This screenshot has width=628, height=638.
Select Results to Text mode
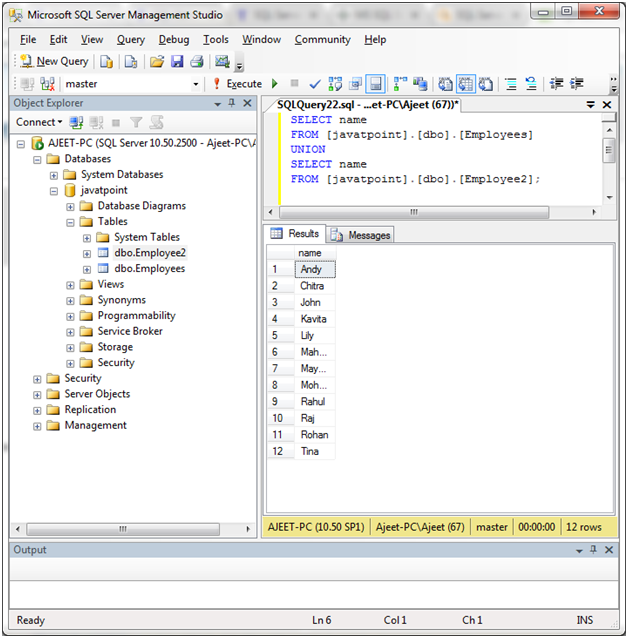445,84
